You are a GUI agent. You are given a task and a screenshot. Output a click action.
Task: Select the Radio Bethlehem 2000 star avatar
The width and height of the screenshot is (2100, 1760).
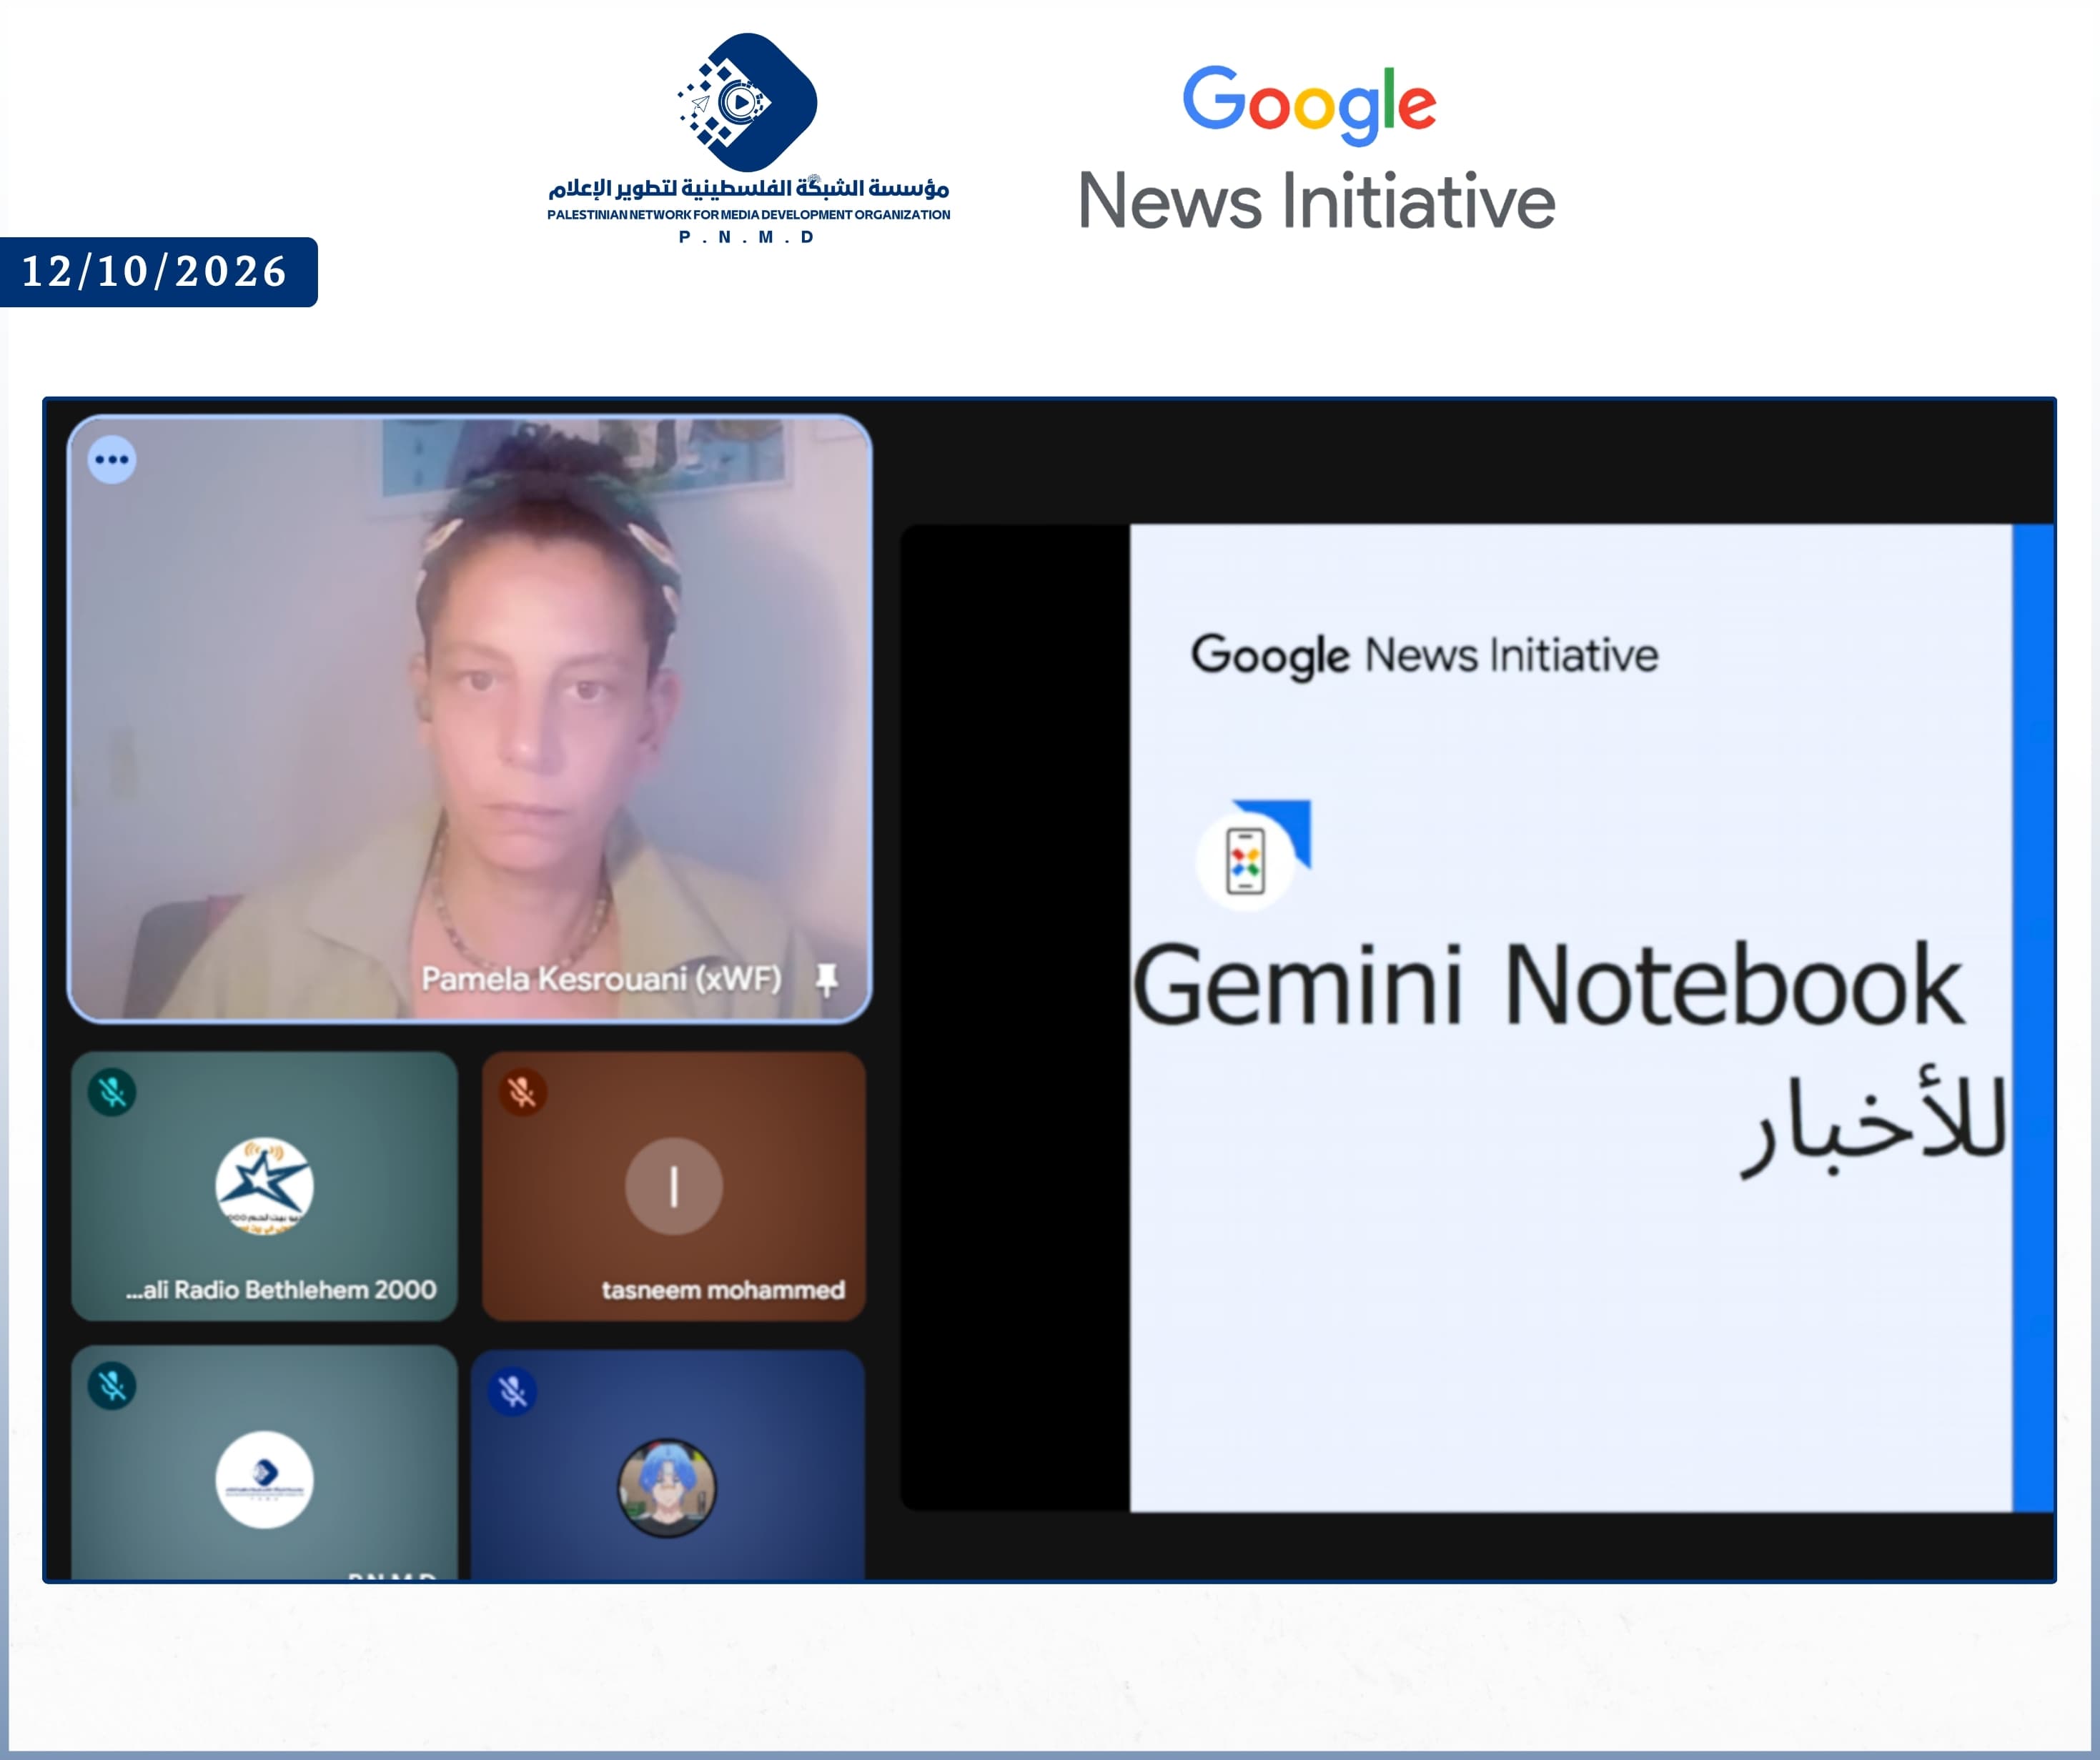pyautogui.click(x=264, y=1186)
